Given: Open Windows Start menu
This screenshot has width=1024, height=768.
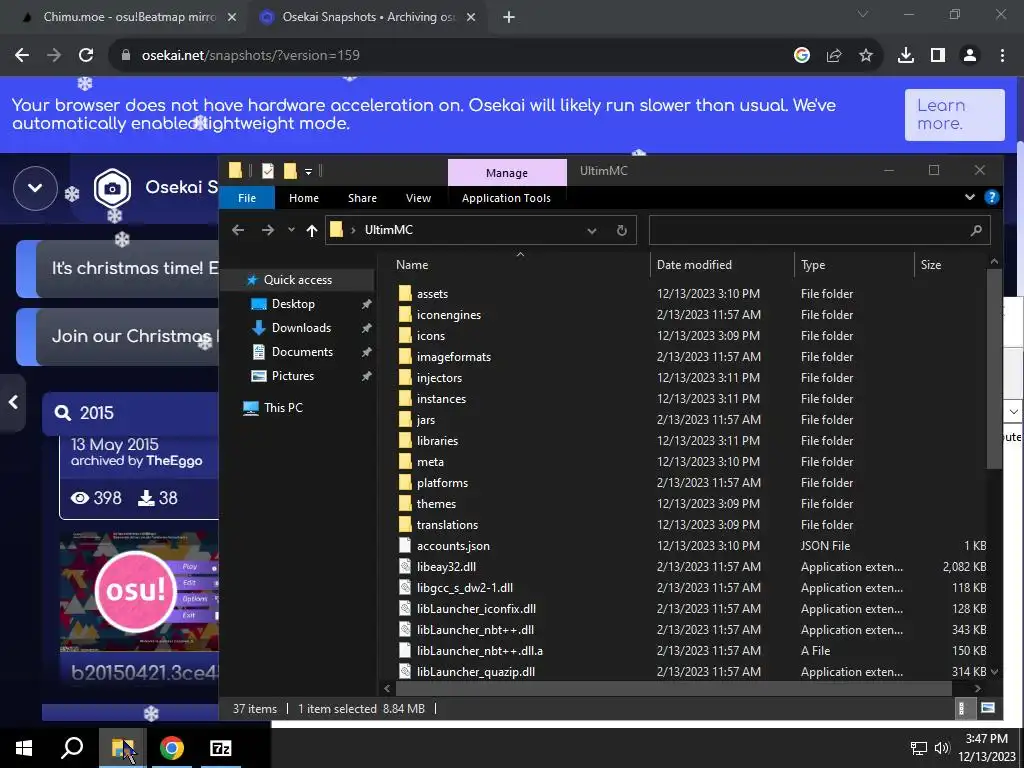Looking at the screenshot, I should (24, 748).
